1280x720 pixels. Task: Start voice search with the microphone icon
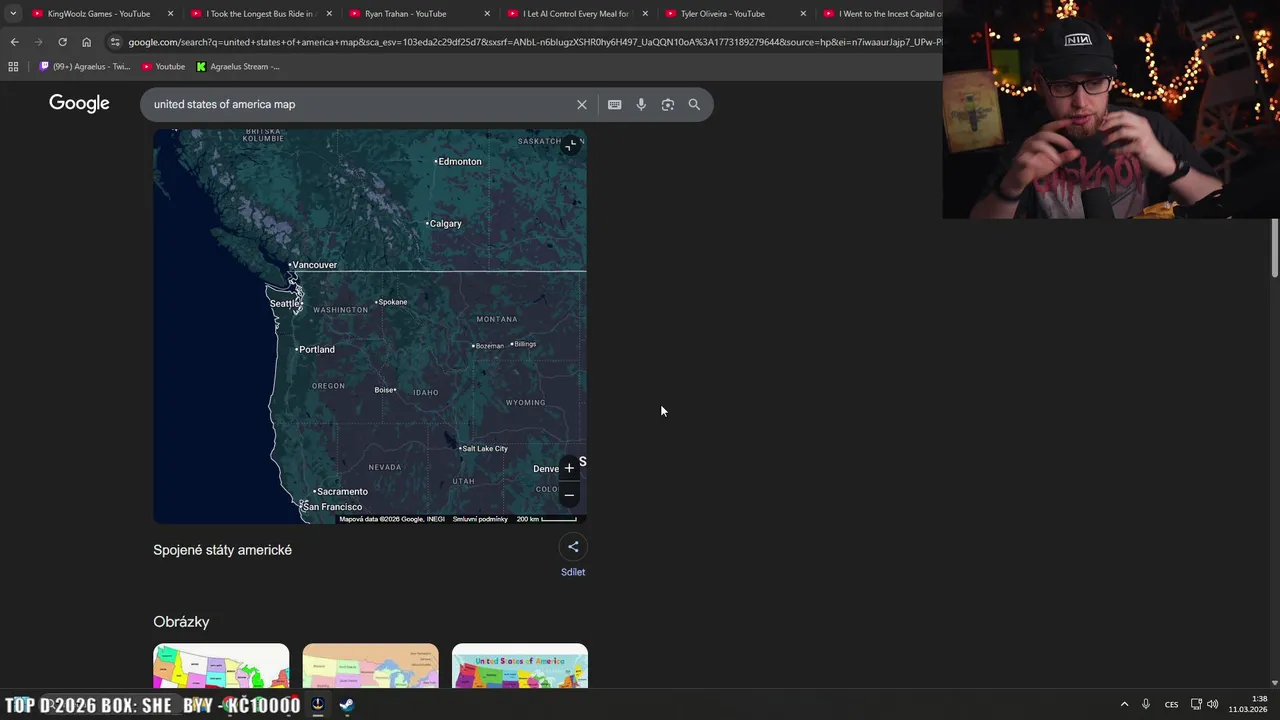coord(641,104)
